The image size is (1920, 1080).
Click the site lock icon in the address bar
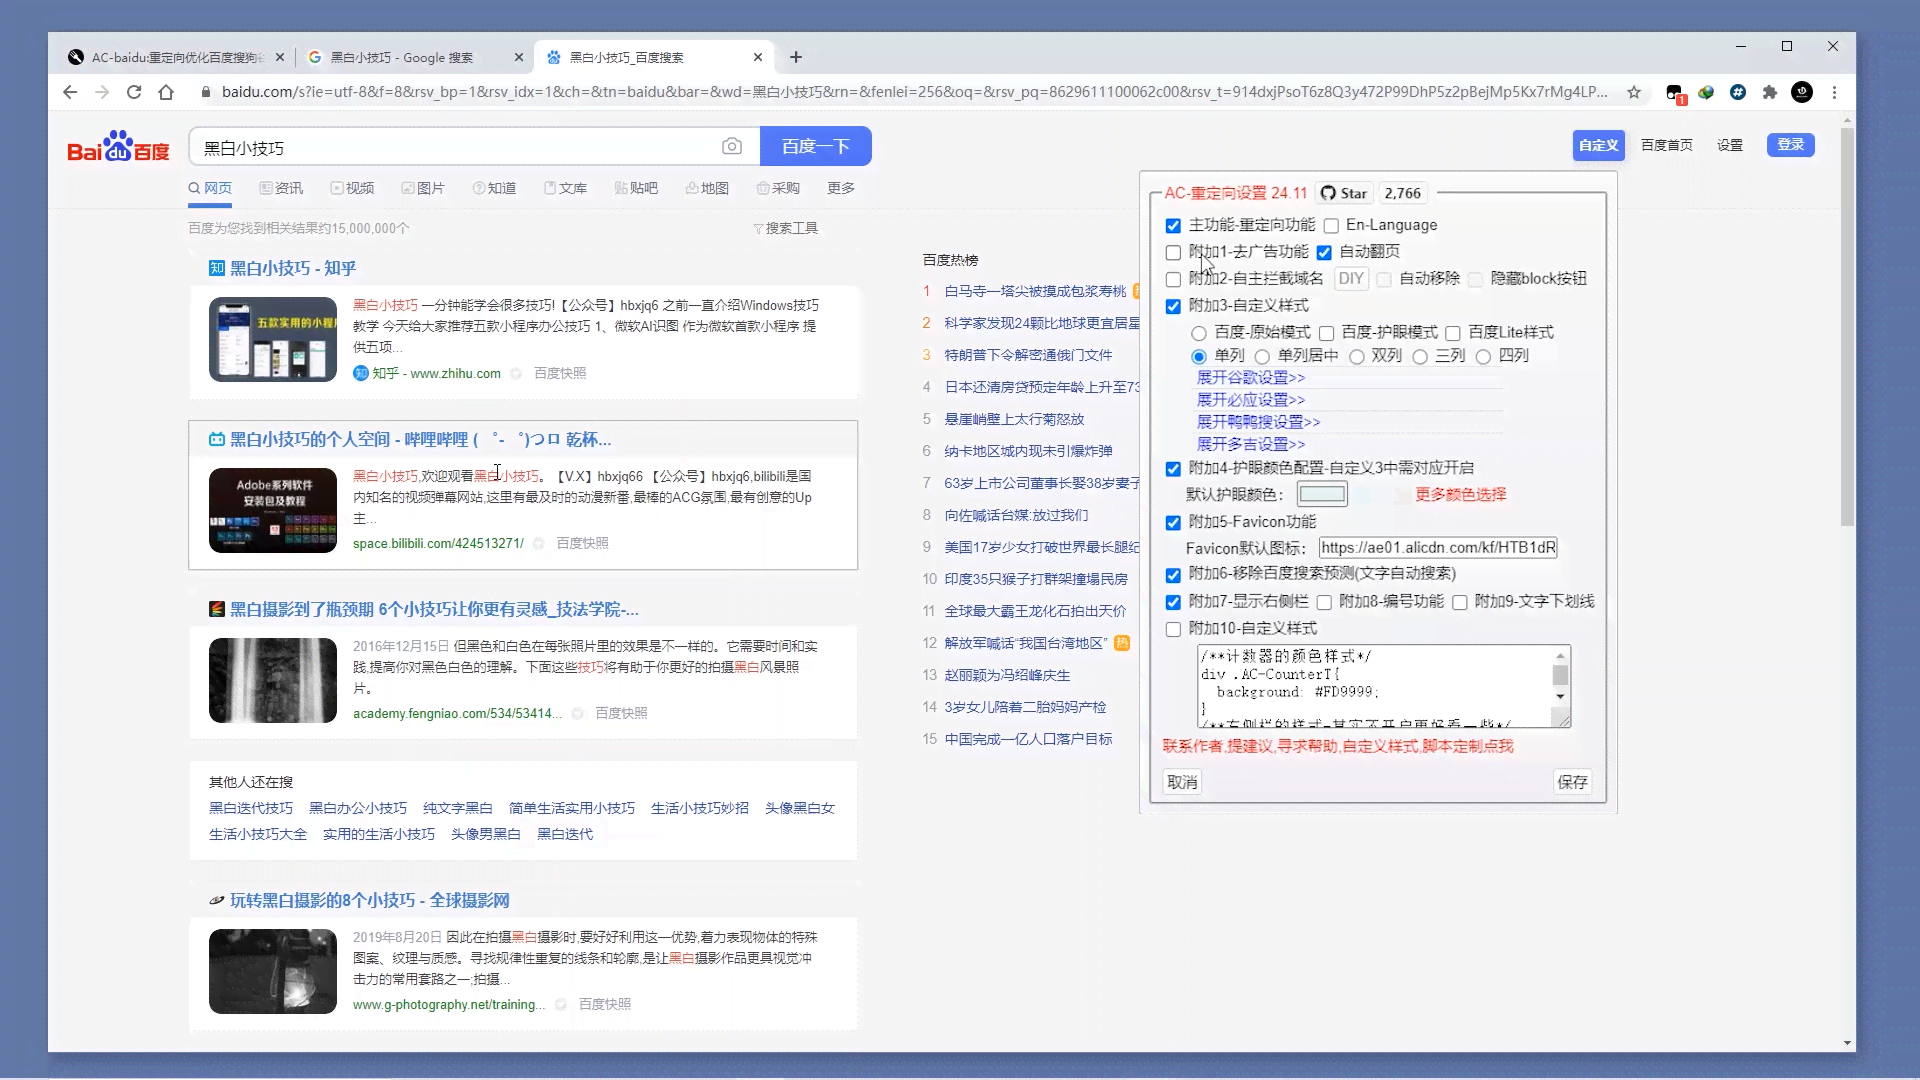pyautogui.click(x=206, y=92)
